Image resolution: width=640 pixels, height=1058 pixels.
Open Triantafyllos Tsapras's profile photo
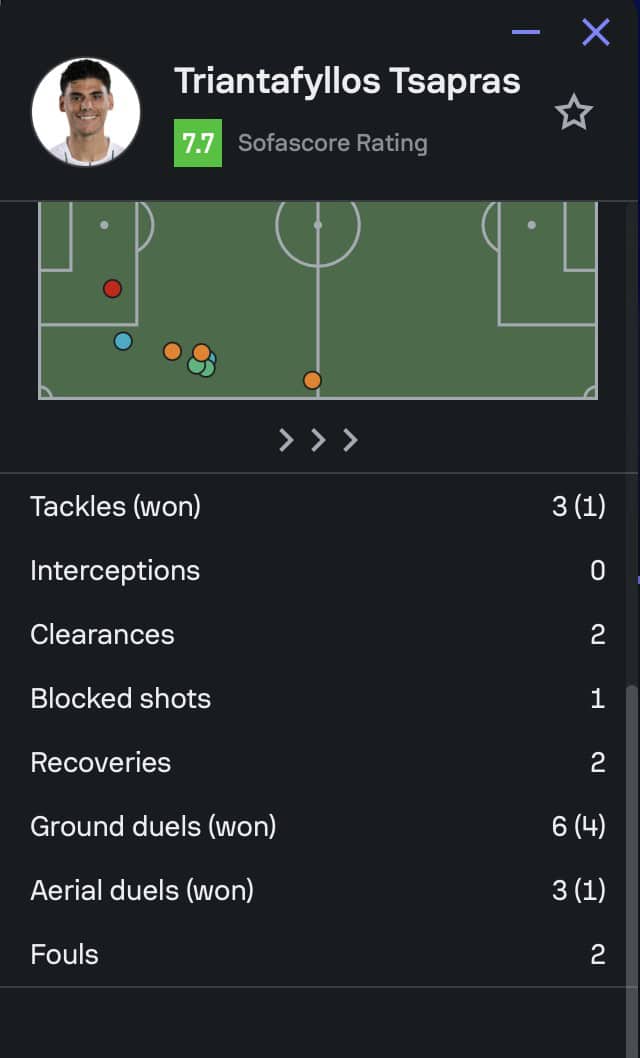click(x=86, y=112)
